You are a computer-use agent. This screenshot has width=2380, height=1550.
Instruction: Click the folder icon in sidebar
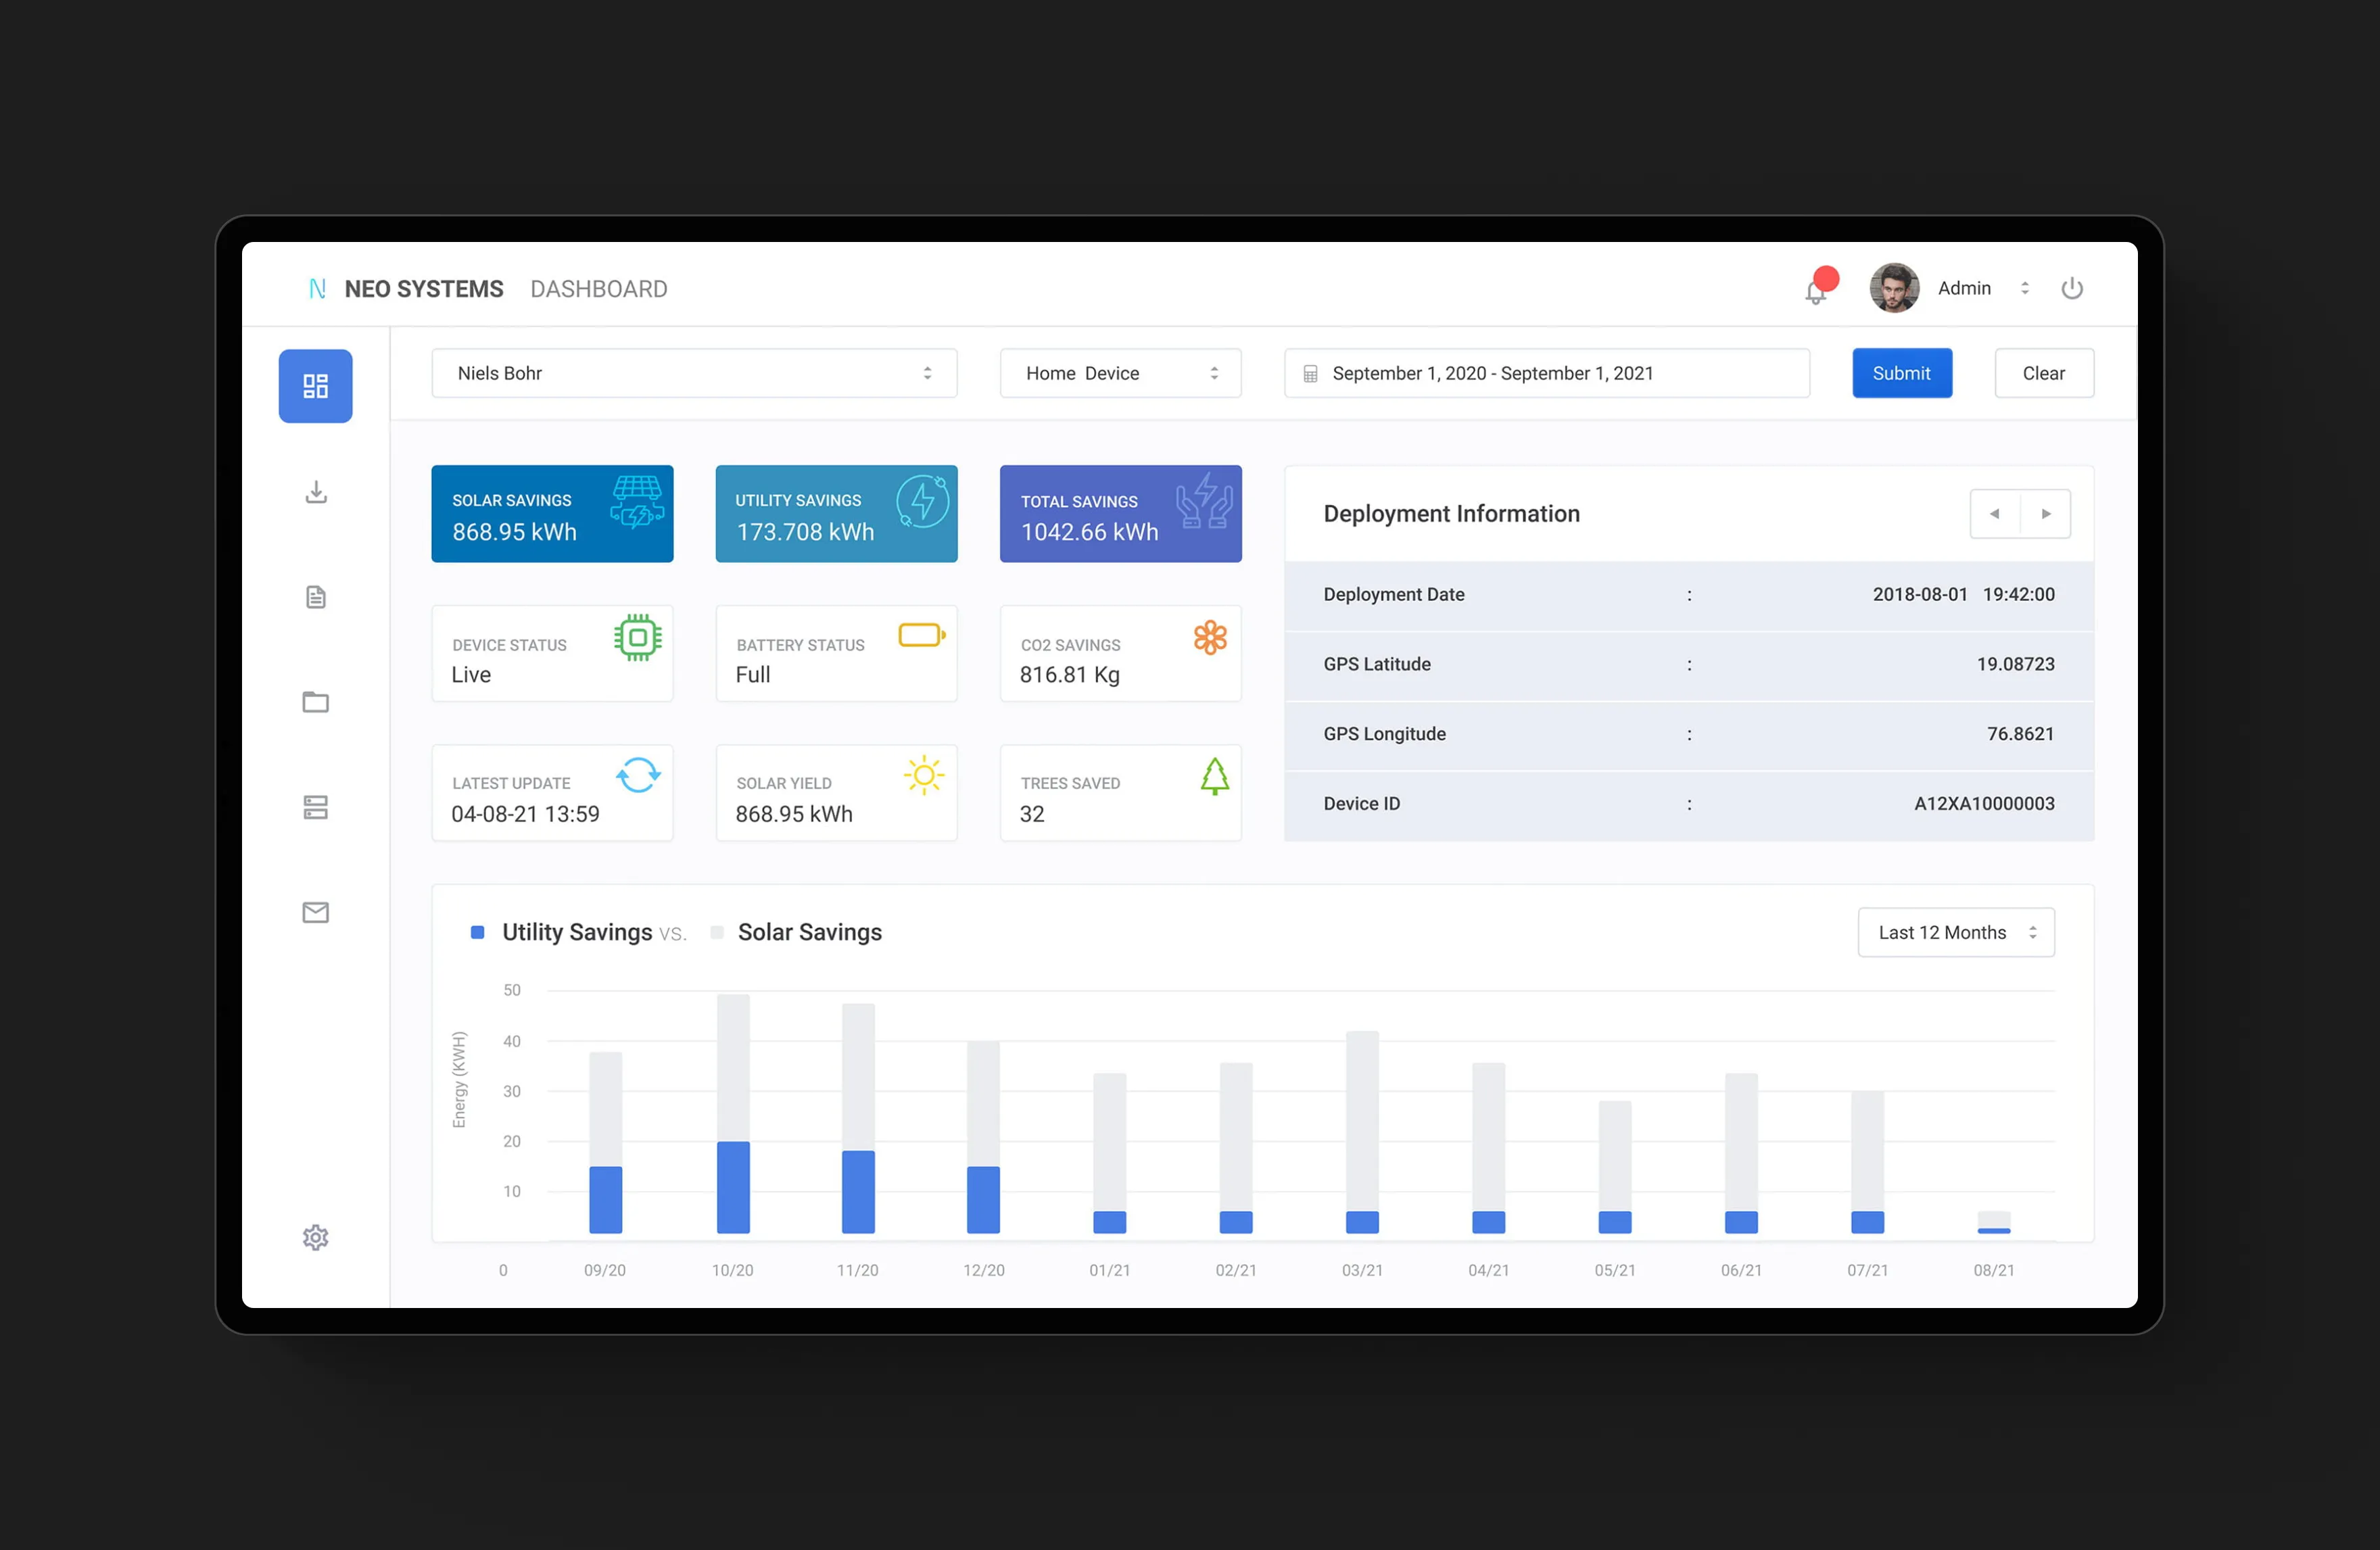click(x=315, y=702)
